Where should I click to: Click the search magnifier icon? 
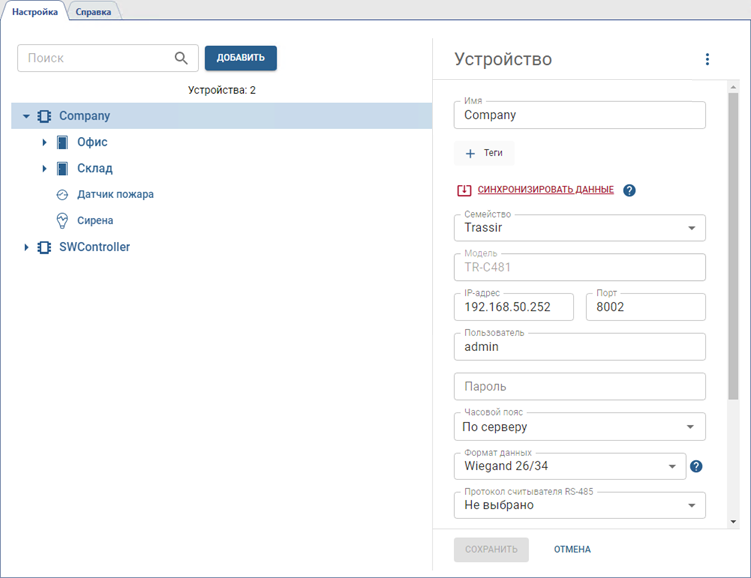[181, 58]
